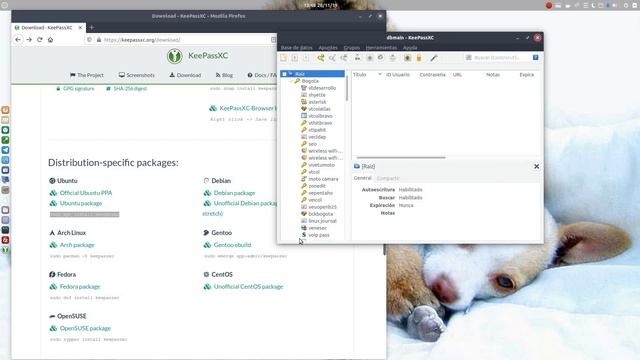Open the password generator toolbar icon
Screen dimensions: 640x360
[407, 58]
